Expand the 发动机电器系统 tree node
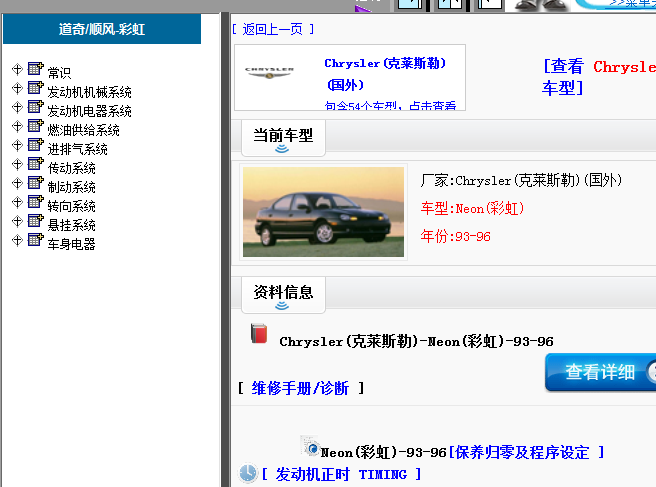Viewport: 656px width, 487px height. click(17, 107)
